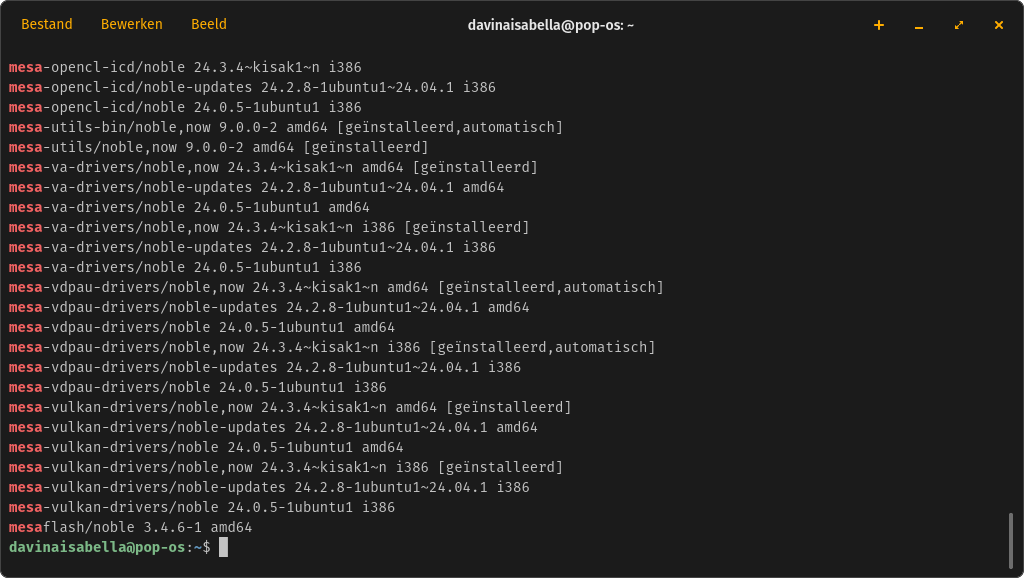This screenshot has width=1024, height=578.
Task: Click the davinaisabella@pop-os window title
Action: tap(551, 25)
